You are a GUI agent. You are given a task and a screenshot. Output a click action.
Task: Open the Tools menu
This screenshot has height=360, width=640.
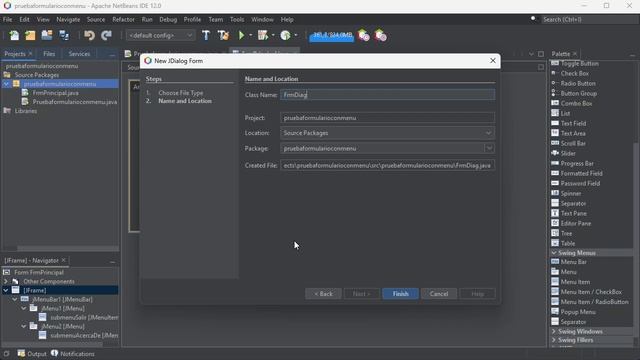point(237,20)
